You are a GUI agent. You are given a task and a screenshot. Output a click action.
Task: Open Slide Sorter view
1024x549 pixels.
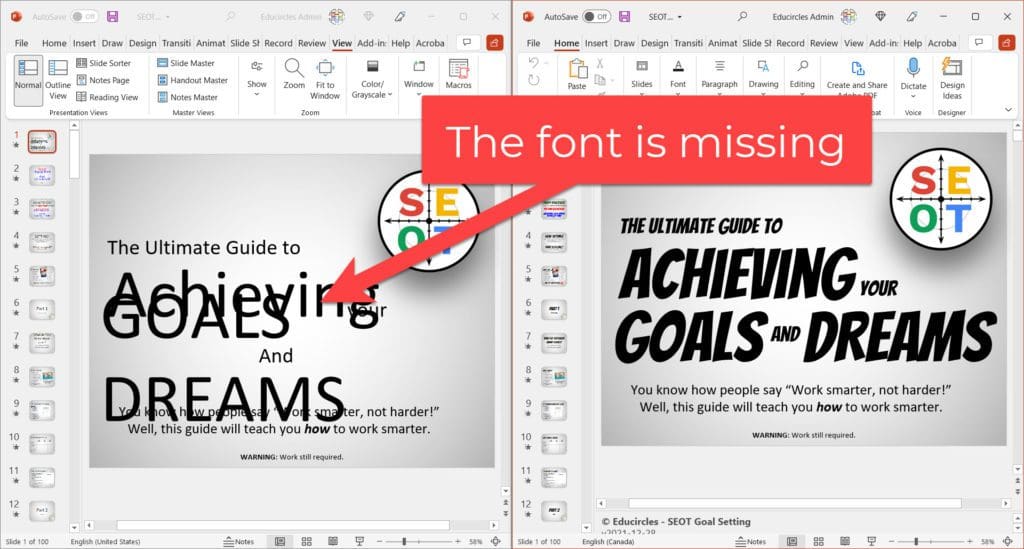click(x=103, y=63)
